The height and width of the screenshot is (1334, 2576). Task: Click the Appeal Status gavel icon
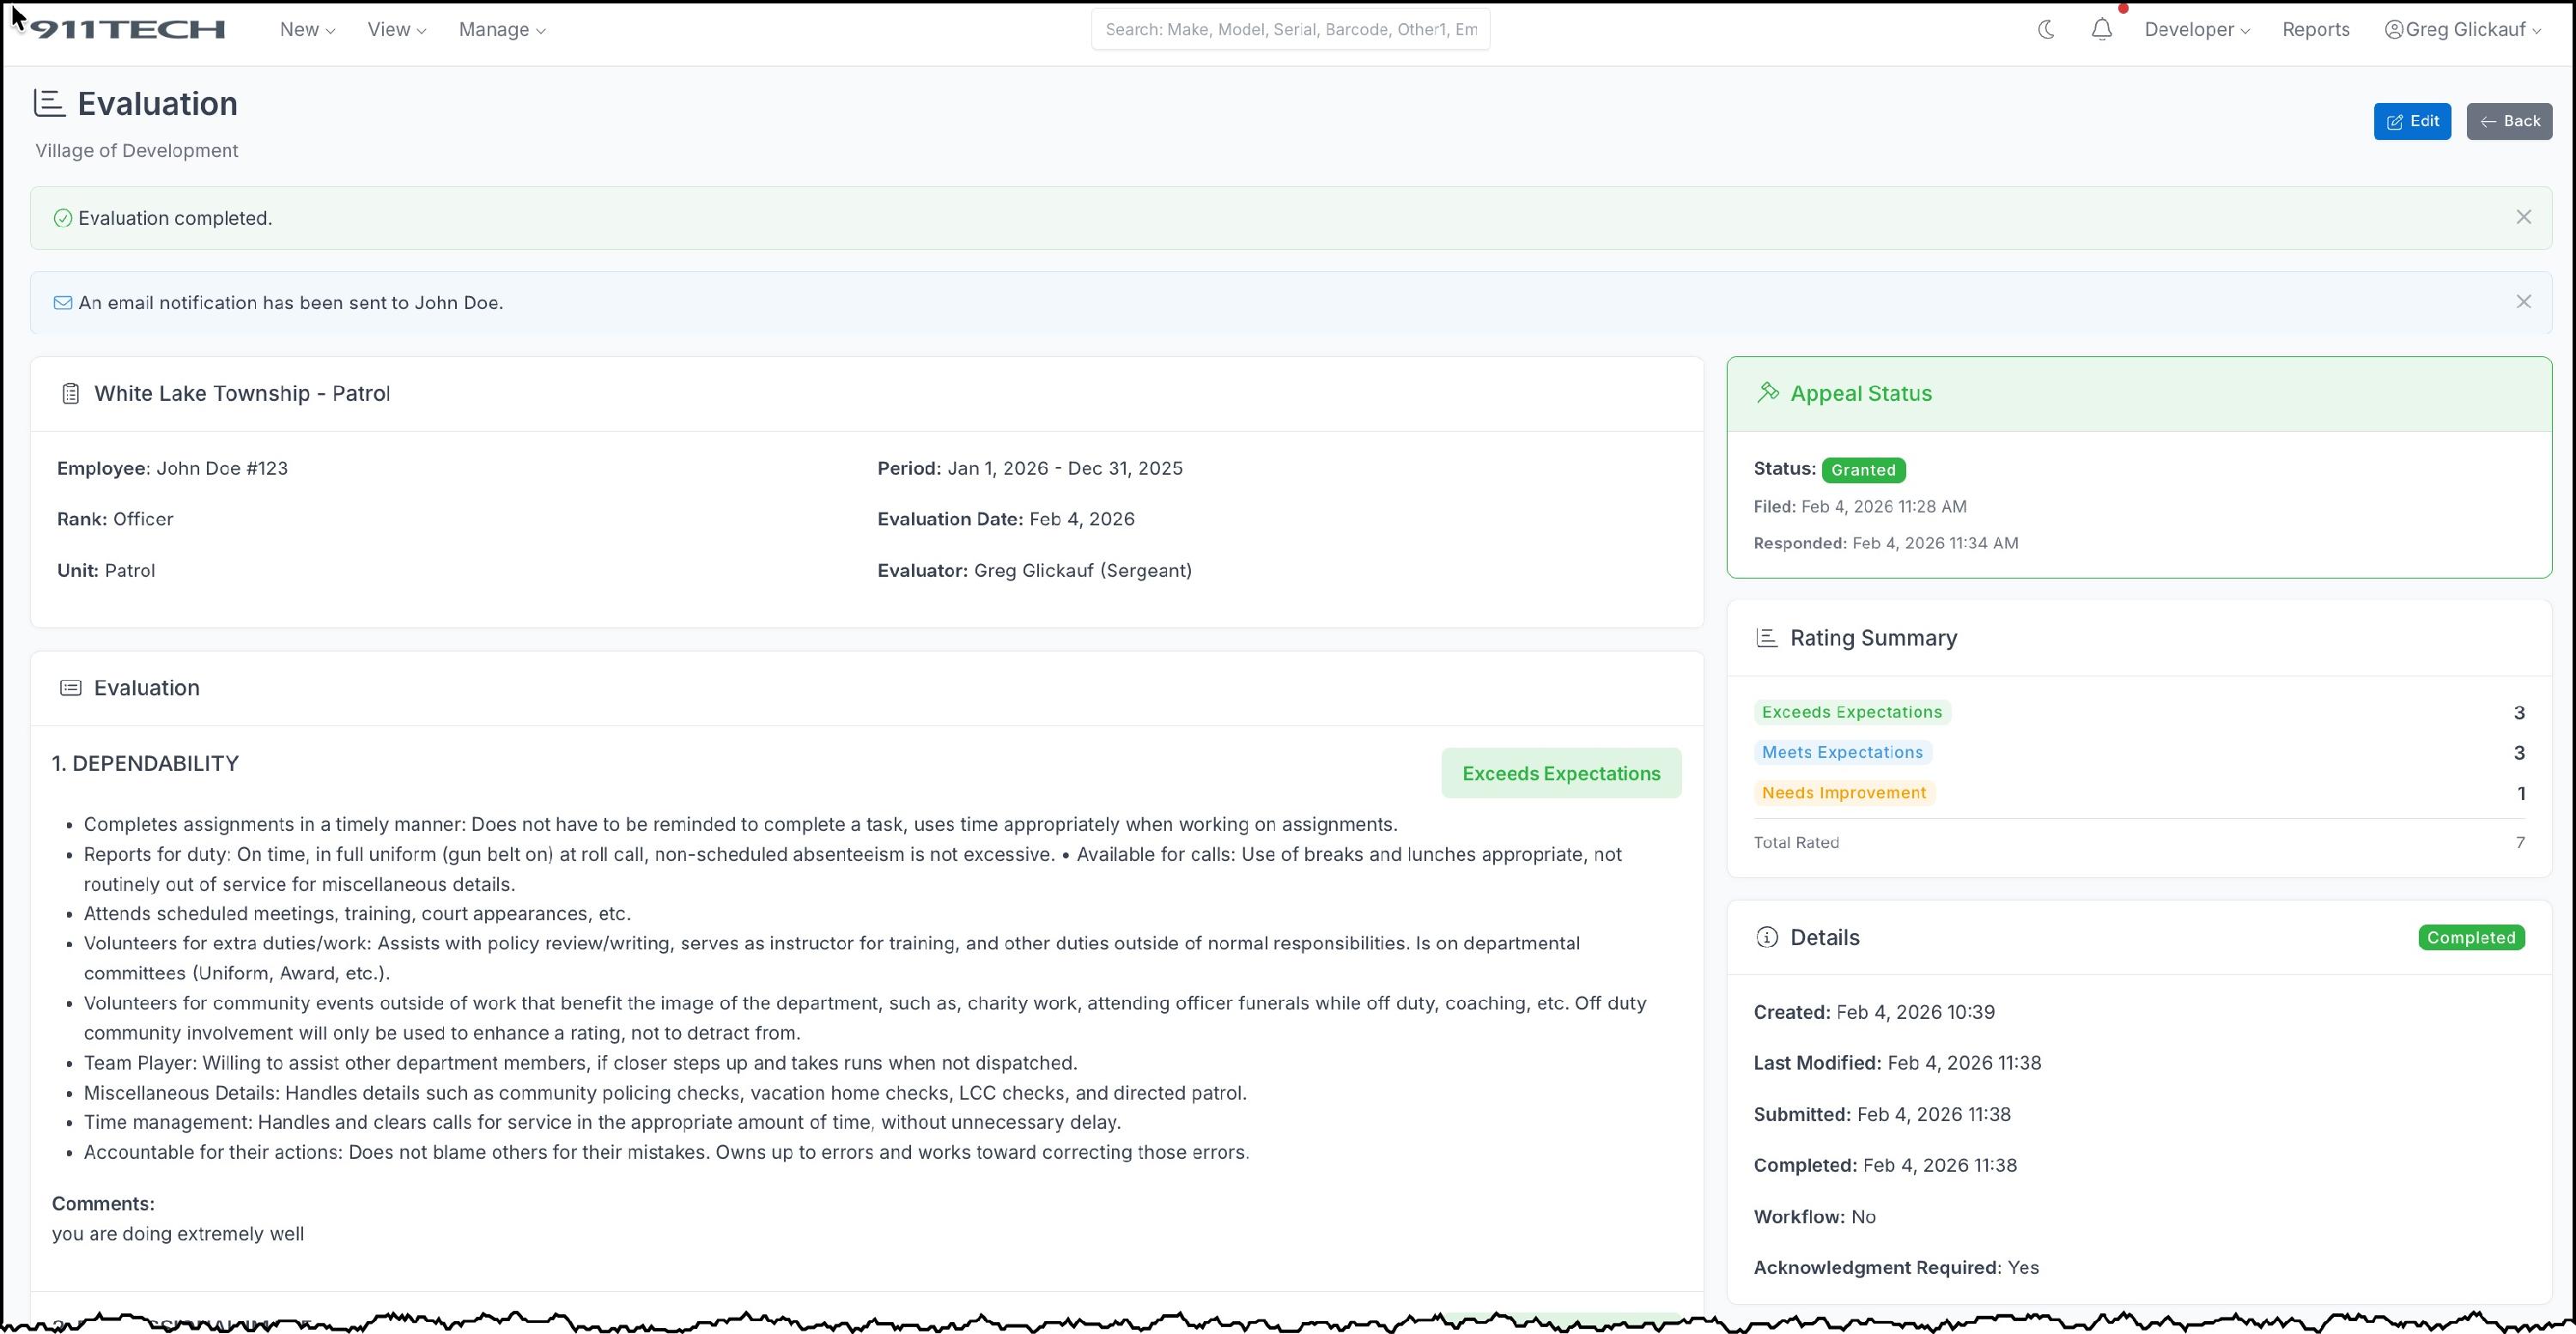click(1768, 393)
